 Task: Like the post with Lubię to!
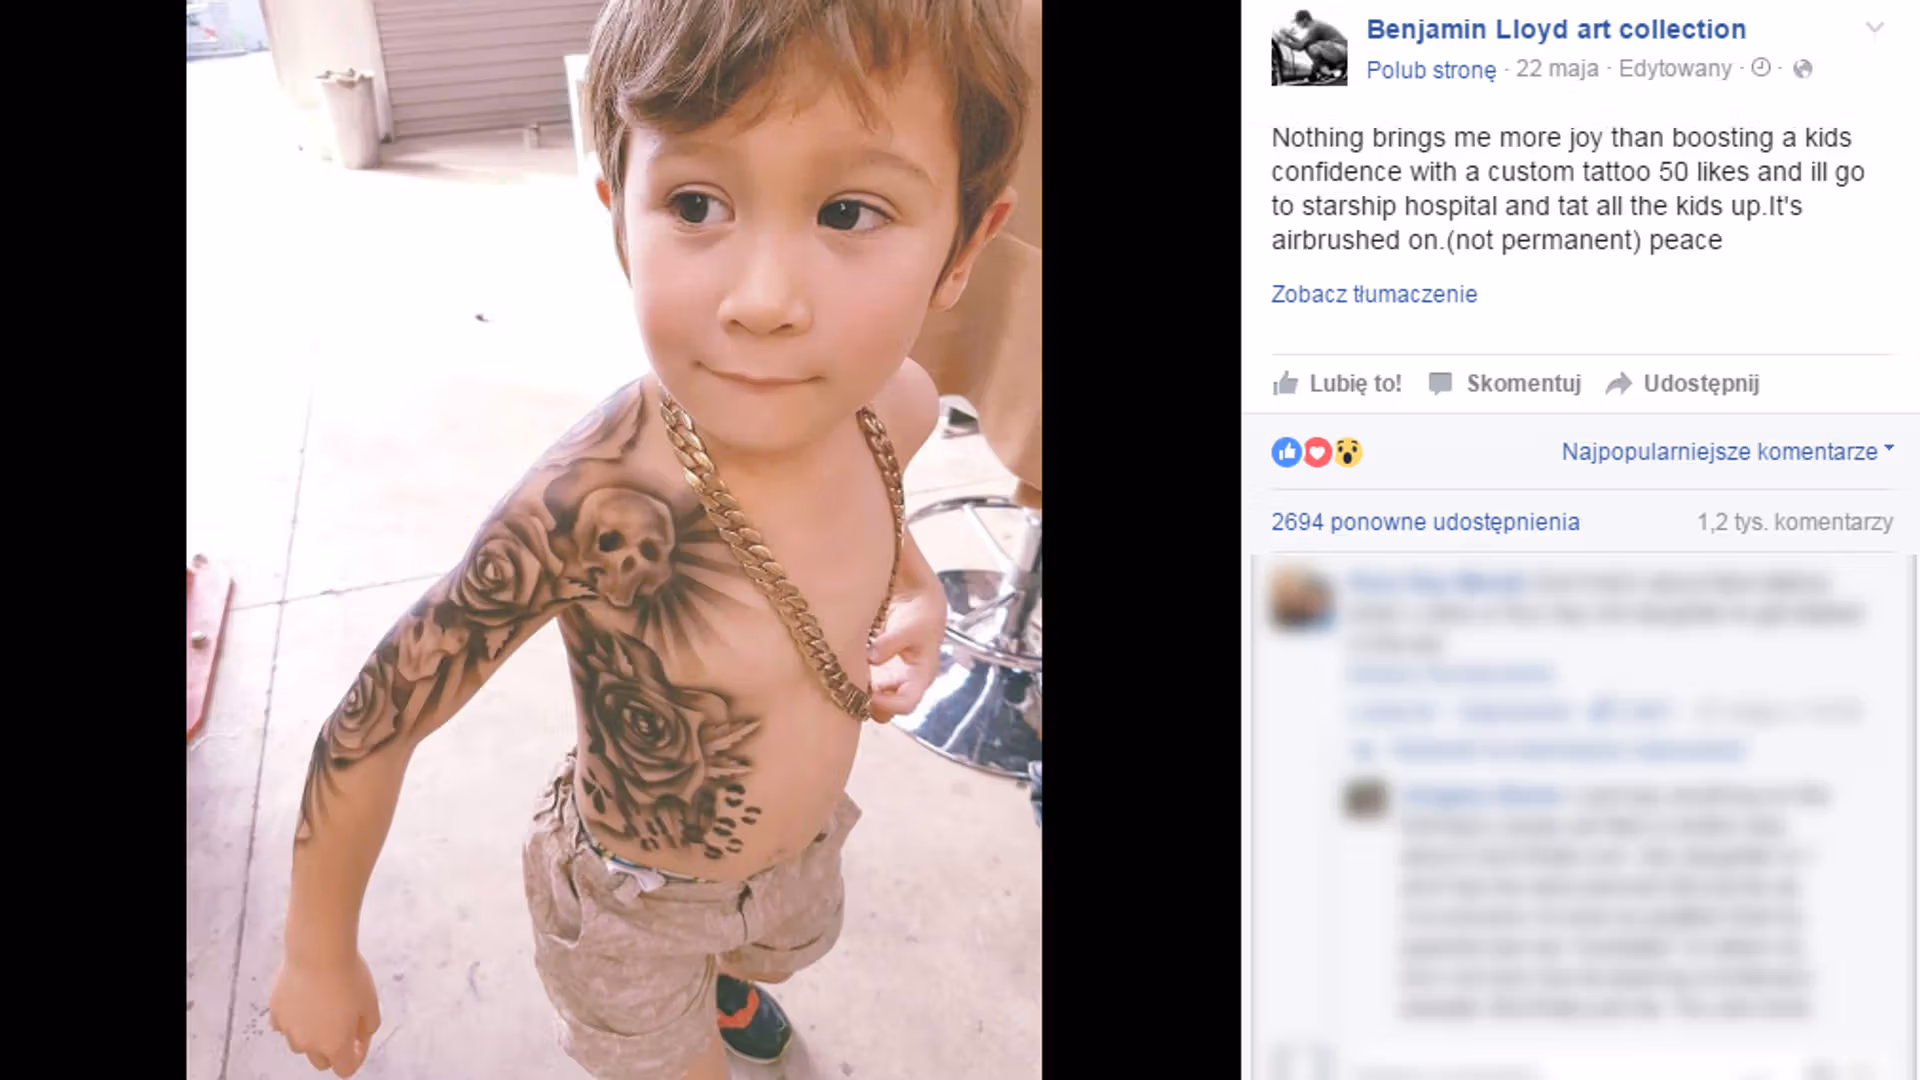1337,383
